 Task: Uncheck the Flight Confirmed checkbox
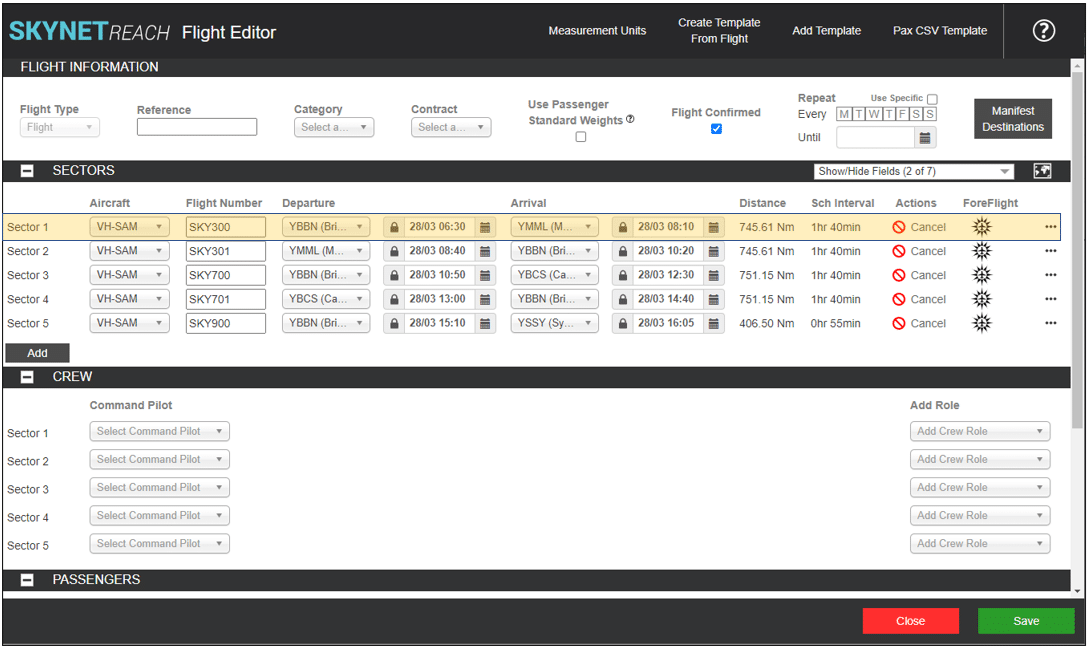tap(716, 129)
